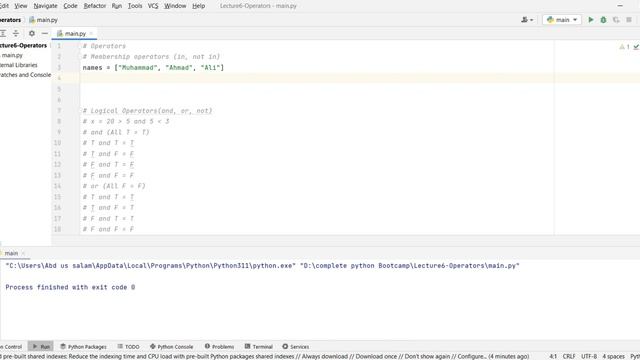Open the user account icon dropdown
Image resolution: width=640 pixels, height=360 pixels.
pos(527,20)
